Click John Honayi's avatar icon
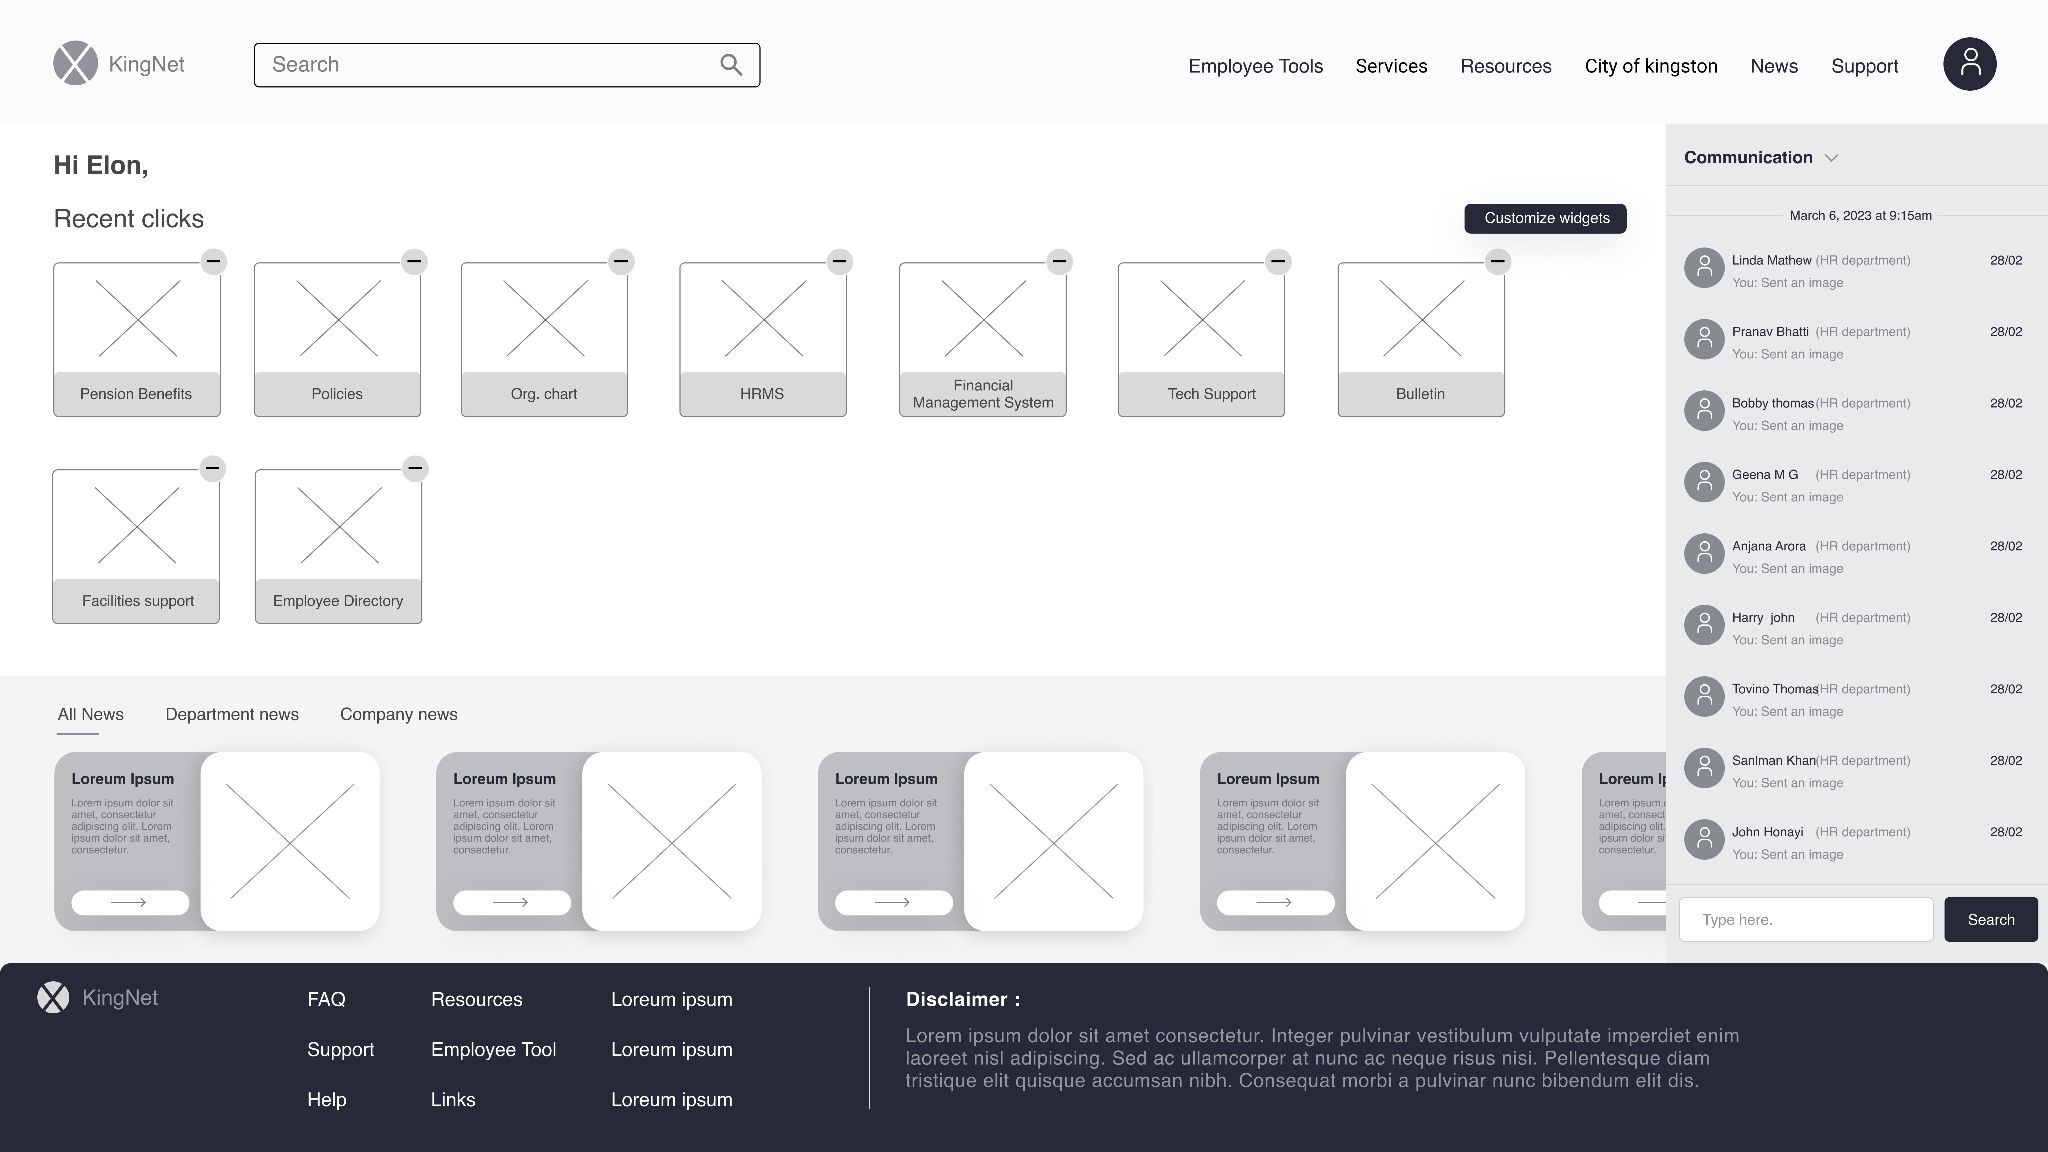Image resolution: width=2048 pixels, height=1152 pixels. pos(1704,840)
